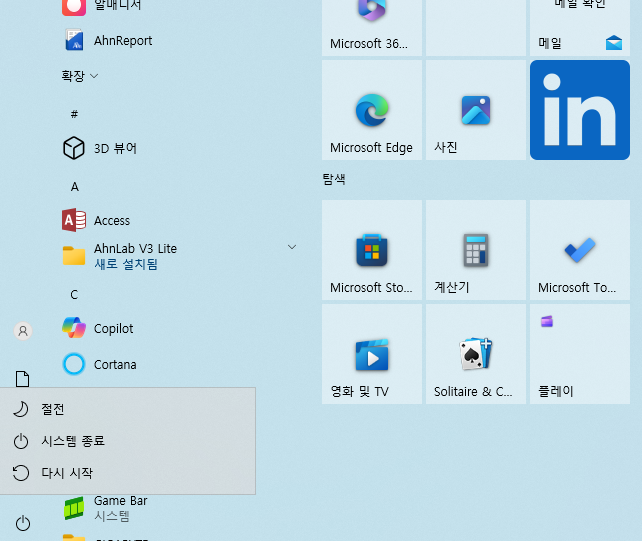Click the 시스템 label under Game Bar
The image size is (642, 541).
[112, 516]
